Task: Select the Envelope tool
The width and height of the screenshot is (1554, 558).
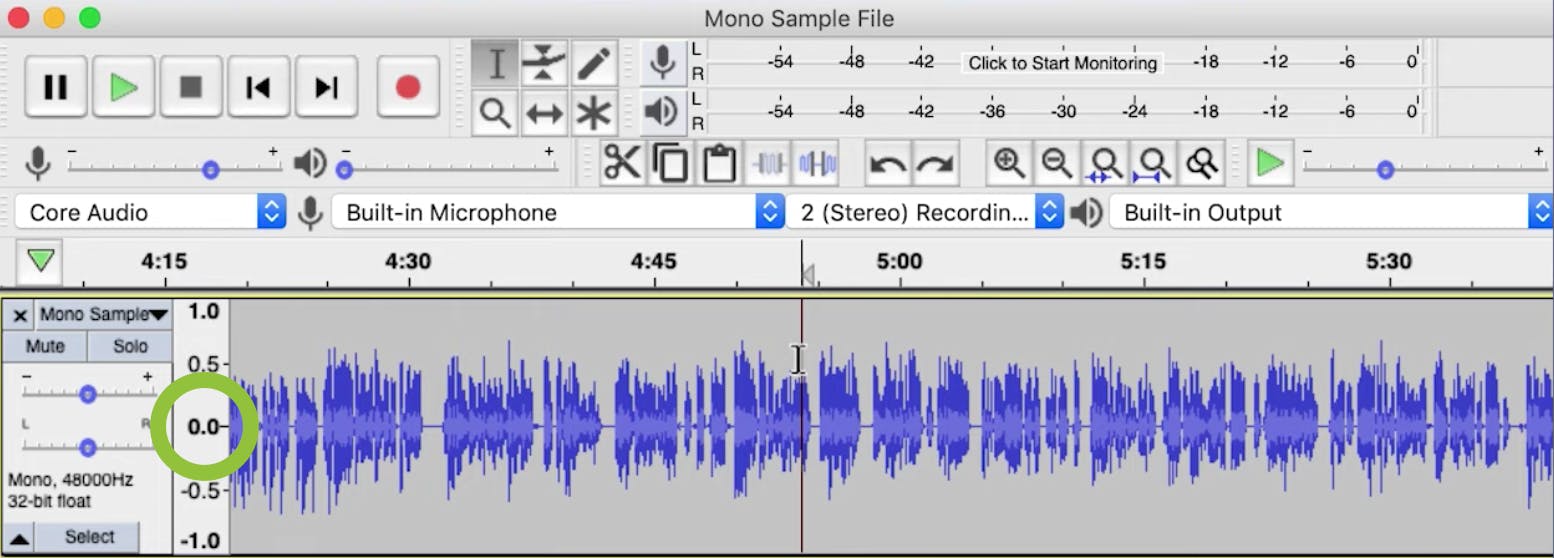Action: tap(544, 63)
